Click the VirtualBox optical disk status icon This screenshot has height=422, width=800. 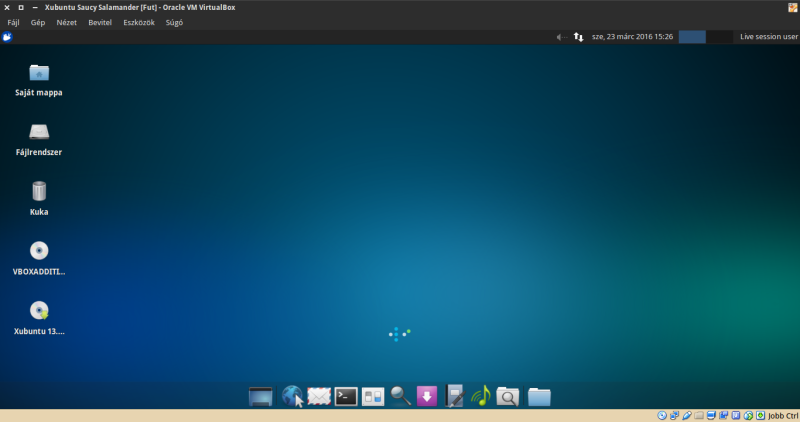pos(662,415)
